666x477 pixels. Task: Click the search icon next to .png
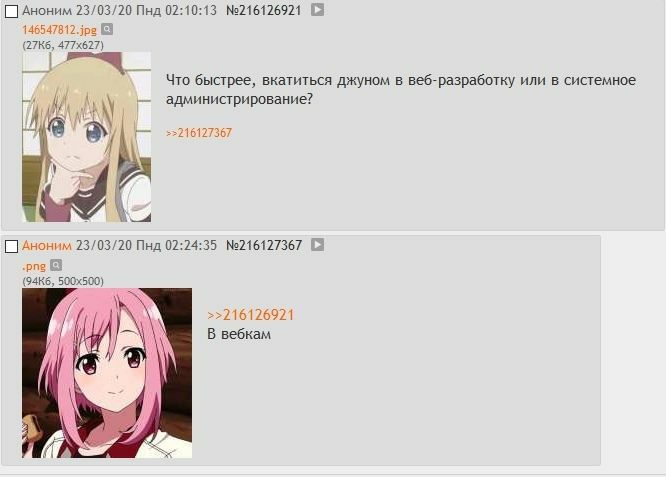[x=56, y=265]
